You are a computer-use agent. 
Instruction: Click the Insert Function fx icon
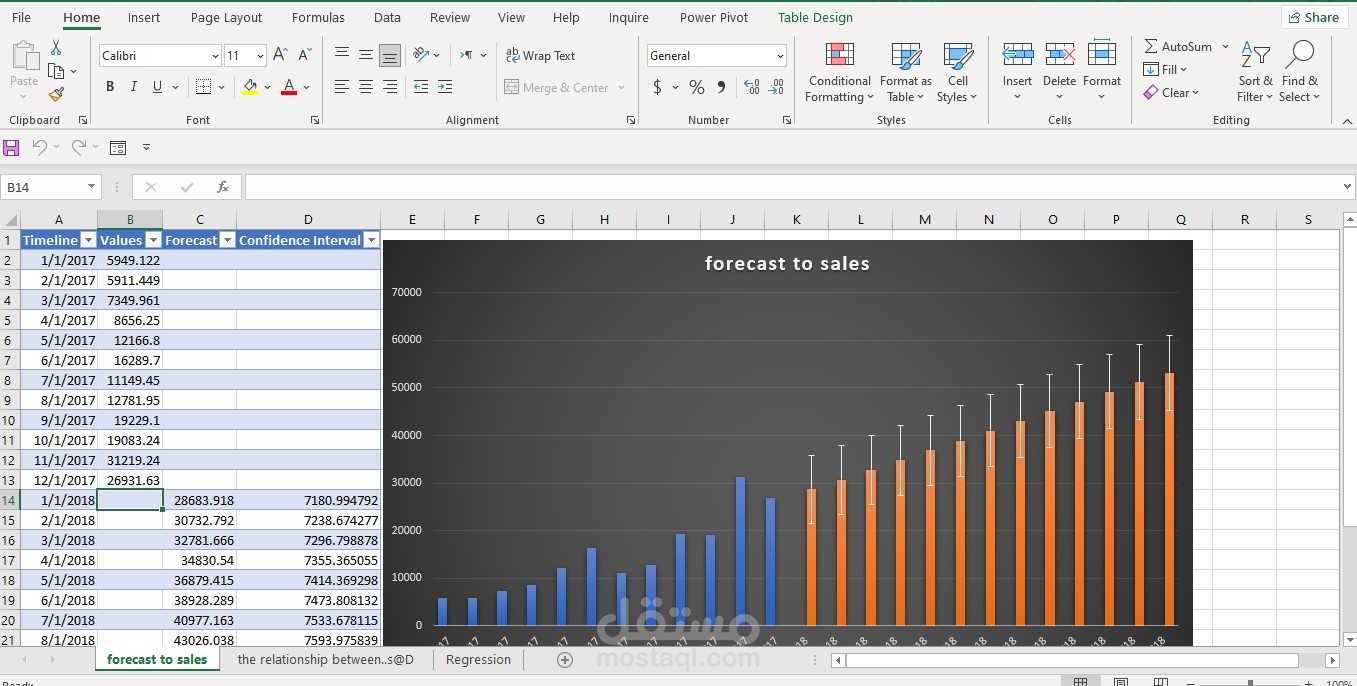tap(223, 187)
